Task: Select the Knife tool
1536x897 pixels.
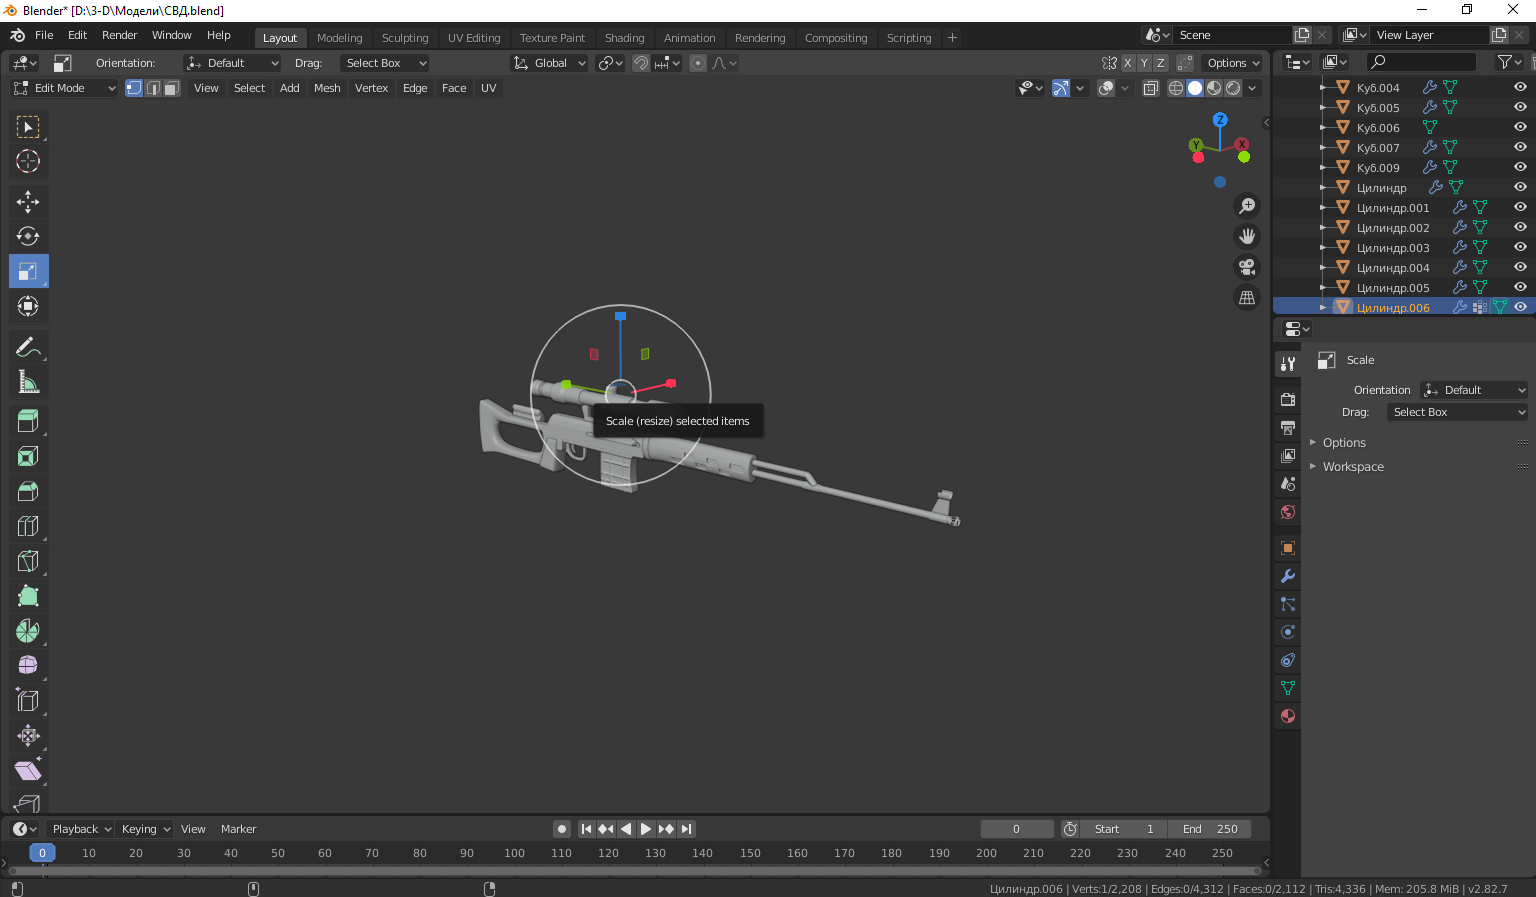Action: 28,561
